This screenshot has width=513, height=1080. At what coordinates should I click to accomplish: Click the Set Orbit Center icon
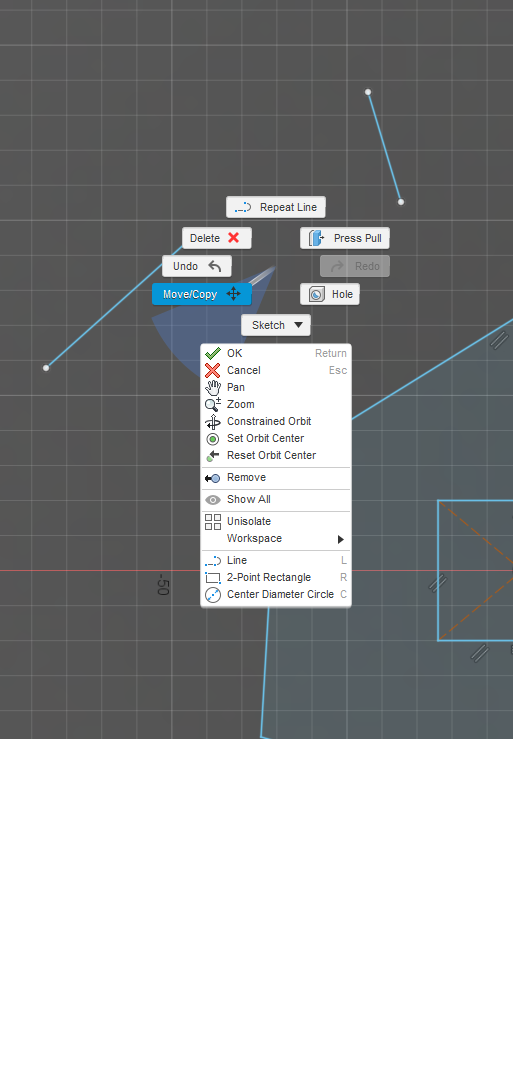pyautogui.click(x=213, y=439)
